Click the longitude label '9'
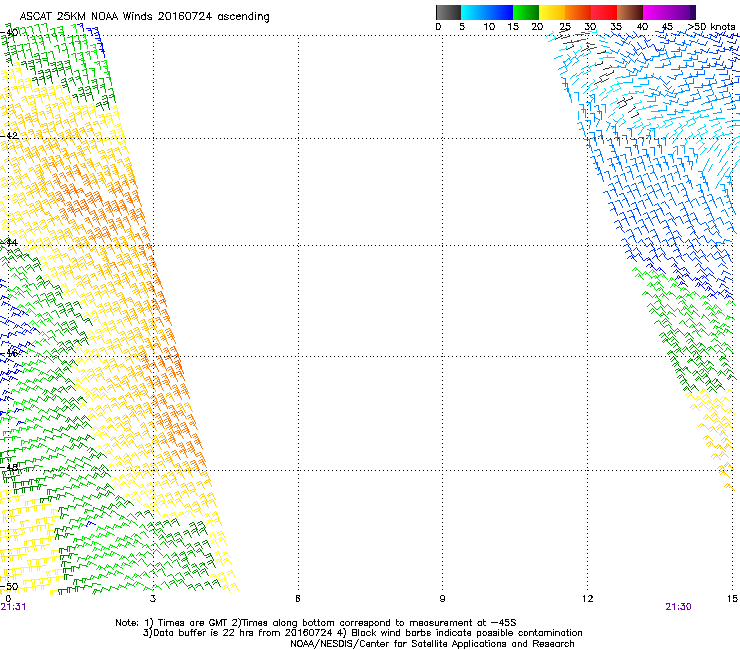This screenshot has width=740, height=650. pos(442,599)
